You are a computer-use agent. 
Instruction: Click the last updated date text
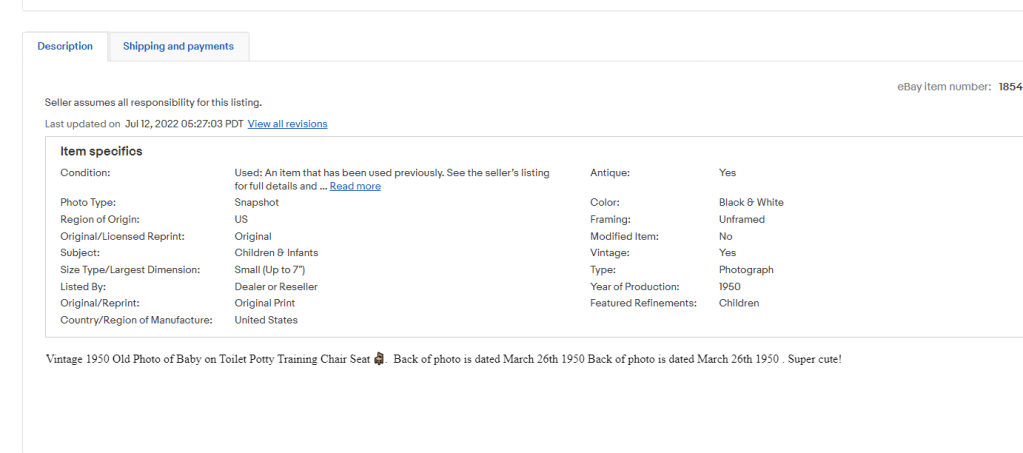click(x=184, y=124)
